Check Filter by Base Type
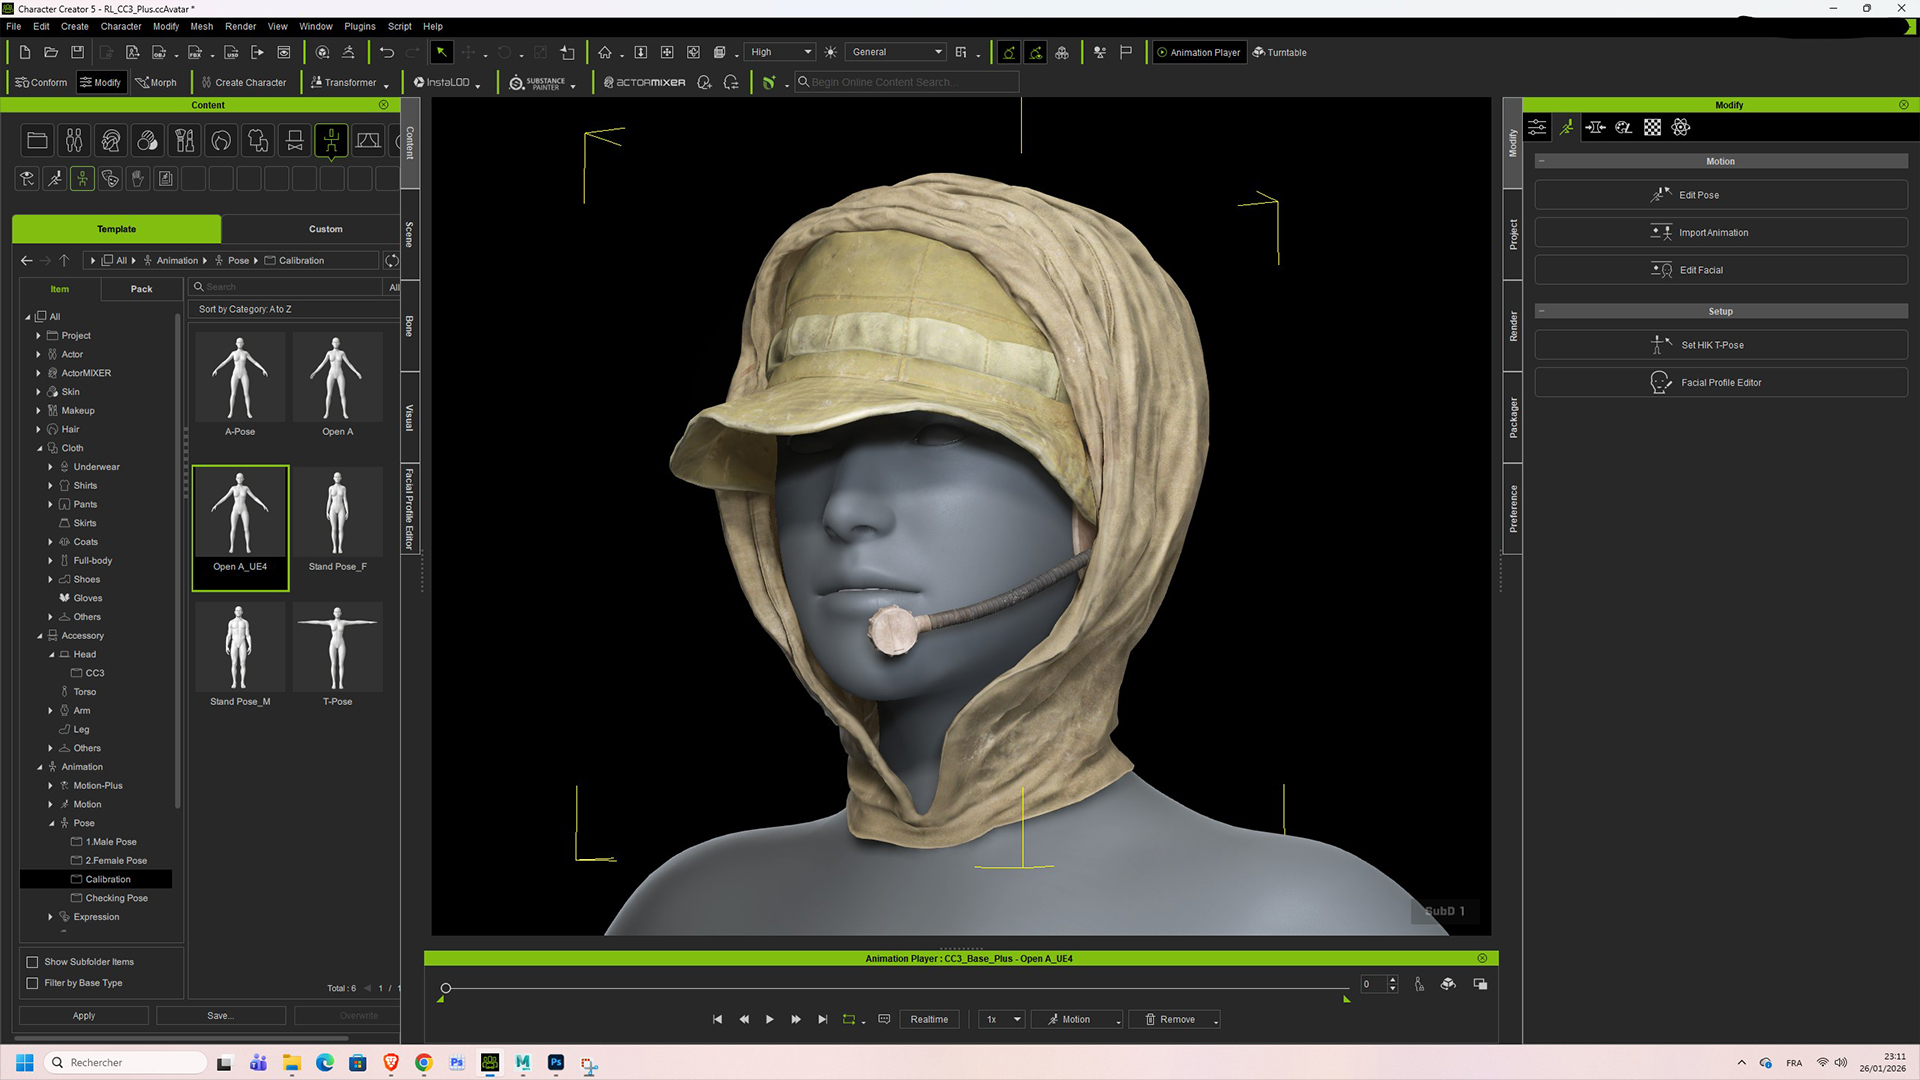 32,983
